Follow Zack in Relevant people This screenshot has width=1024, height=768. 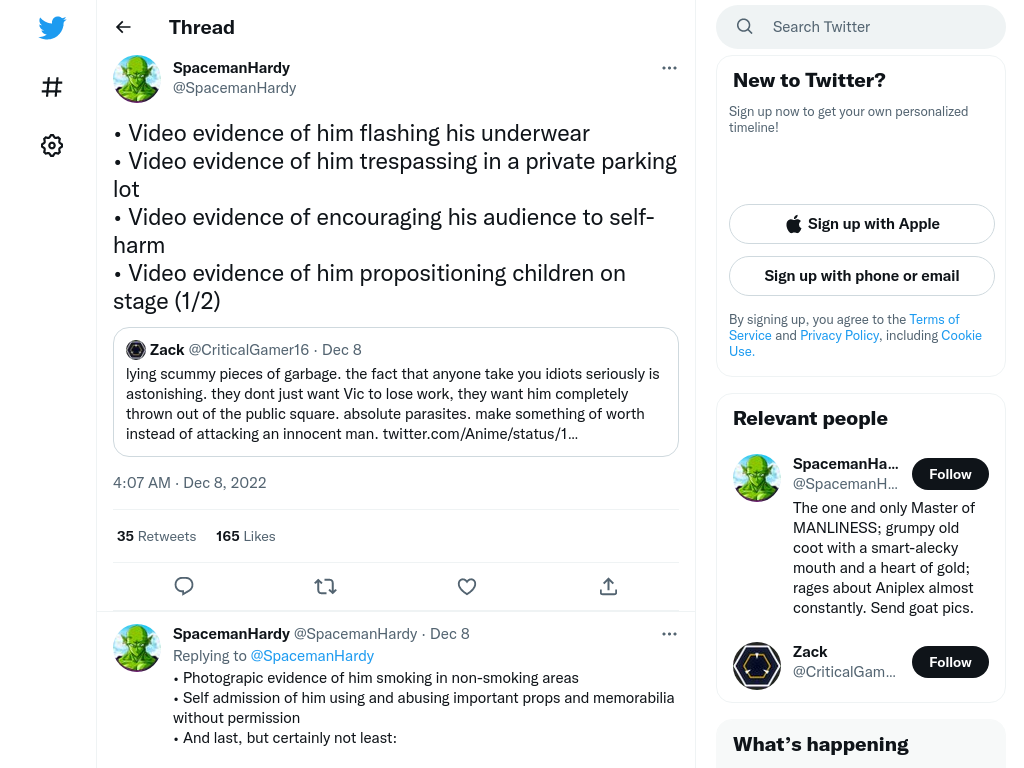pos(950,662)
